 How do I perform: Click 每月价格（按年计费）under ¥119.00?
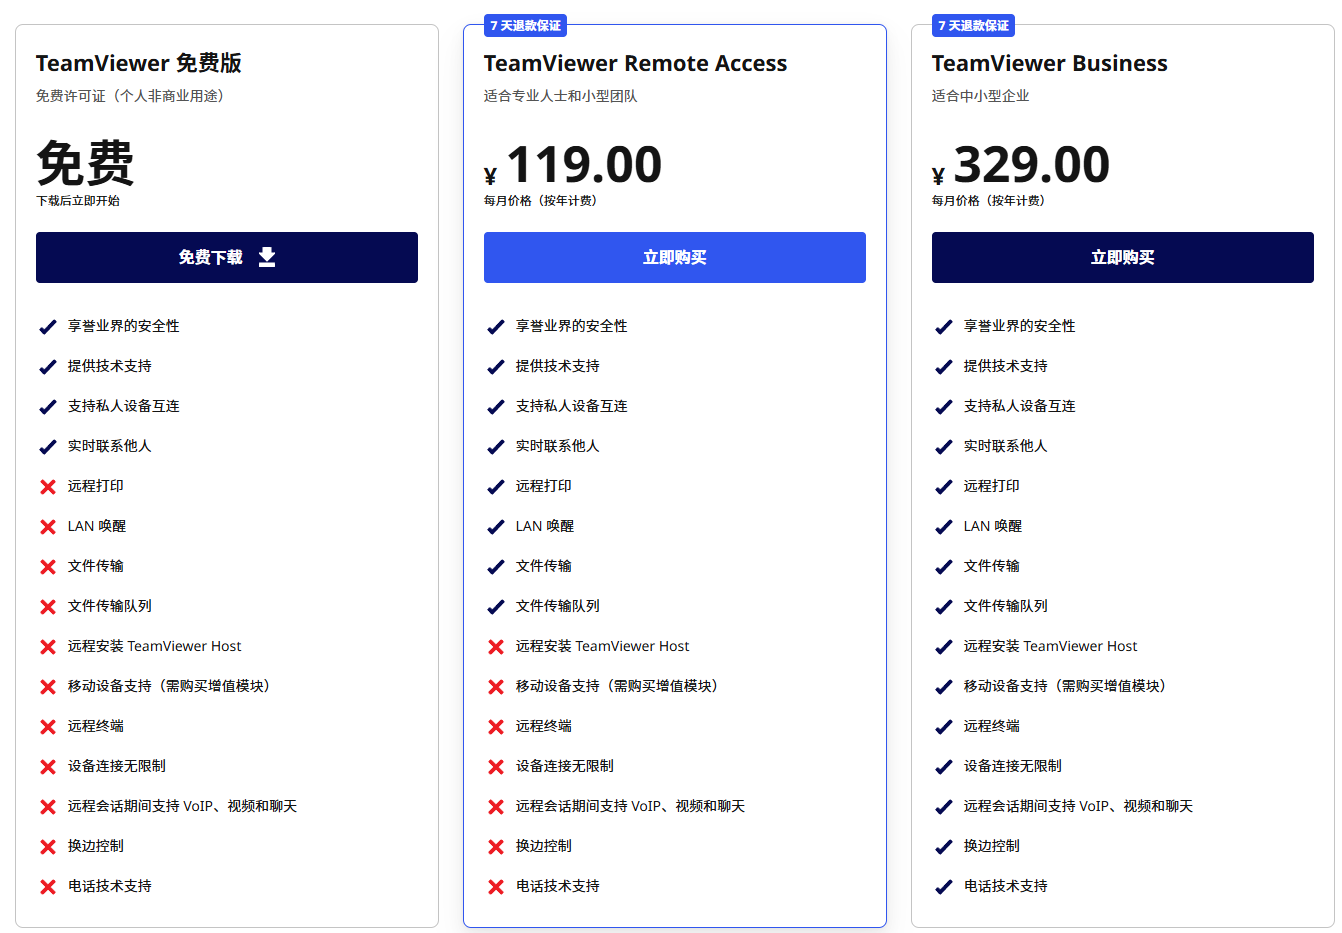pos(543,201)
